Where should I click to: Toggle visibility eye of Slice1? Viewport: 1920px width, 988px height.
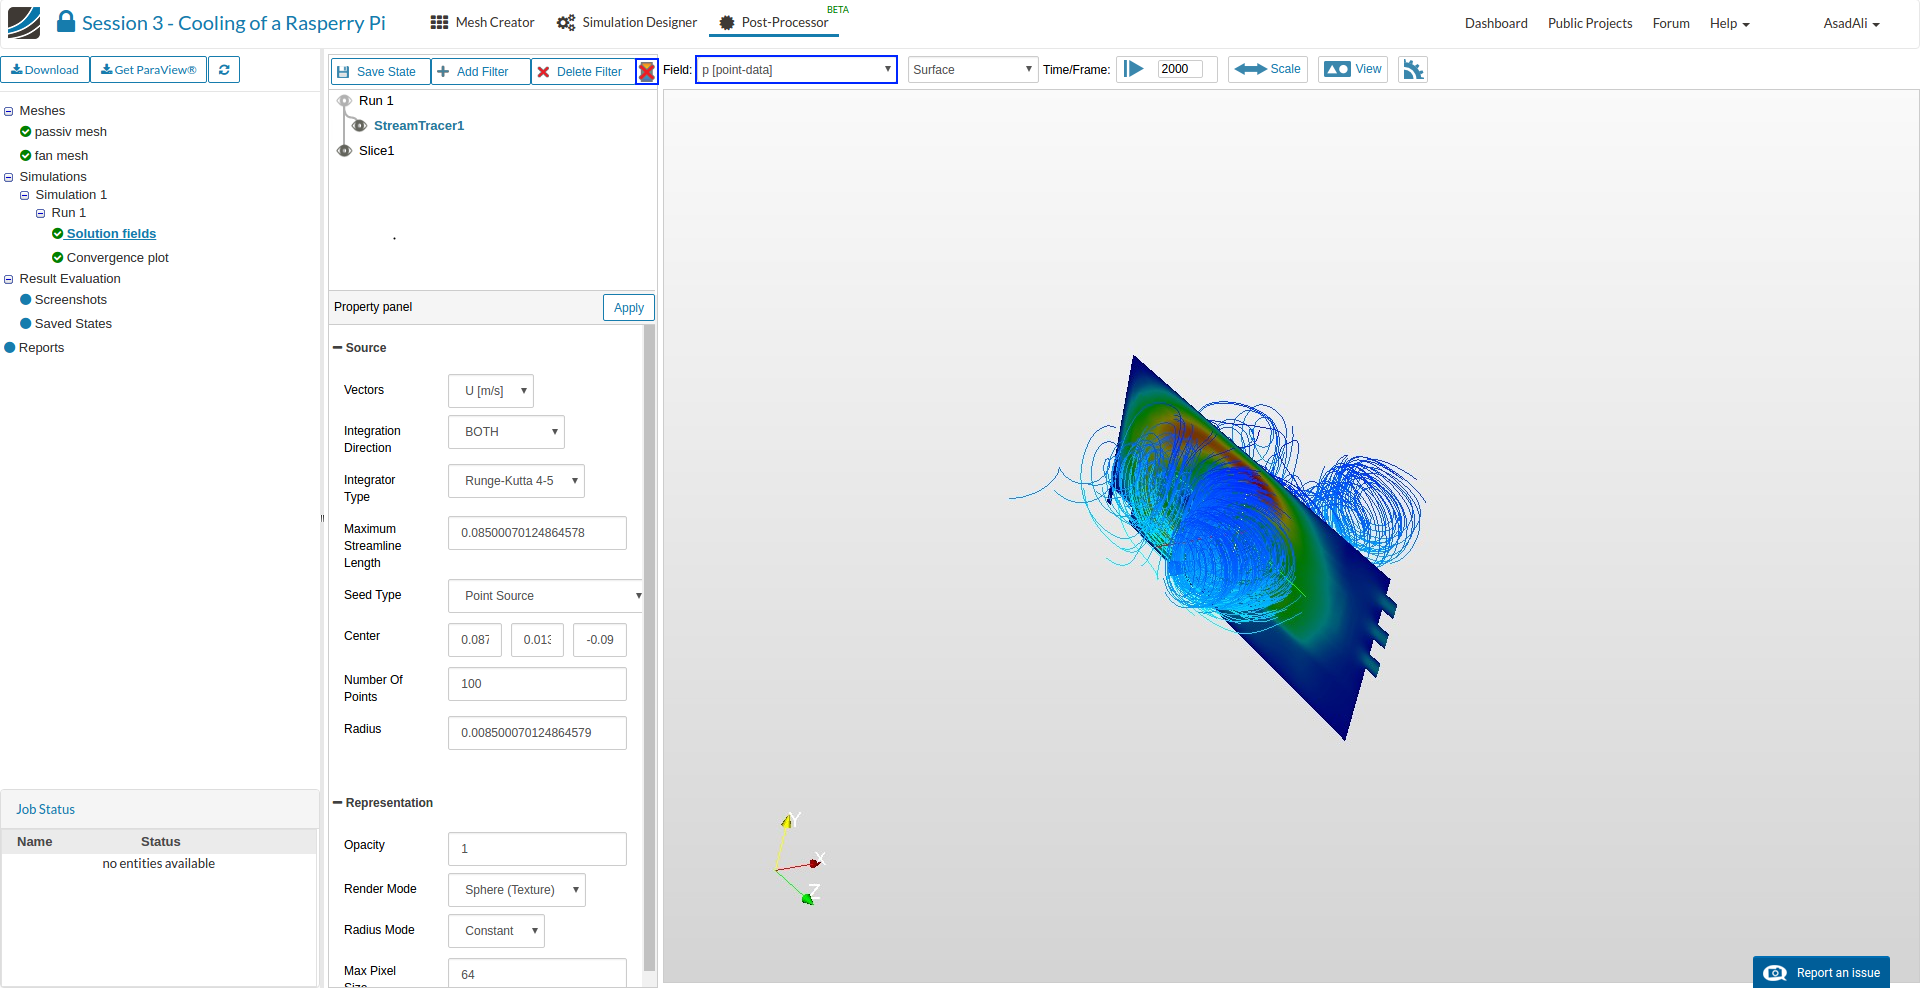click(x=344, y=151)
